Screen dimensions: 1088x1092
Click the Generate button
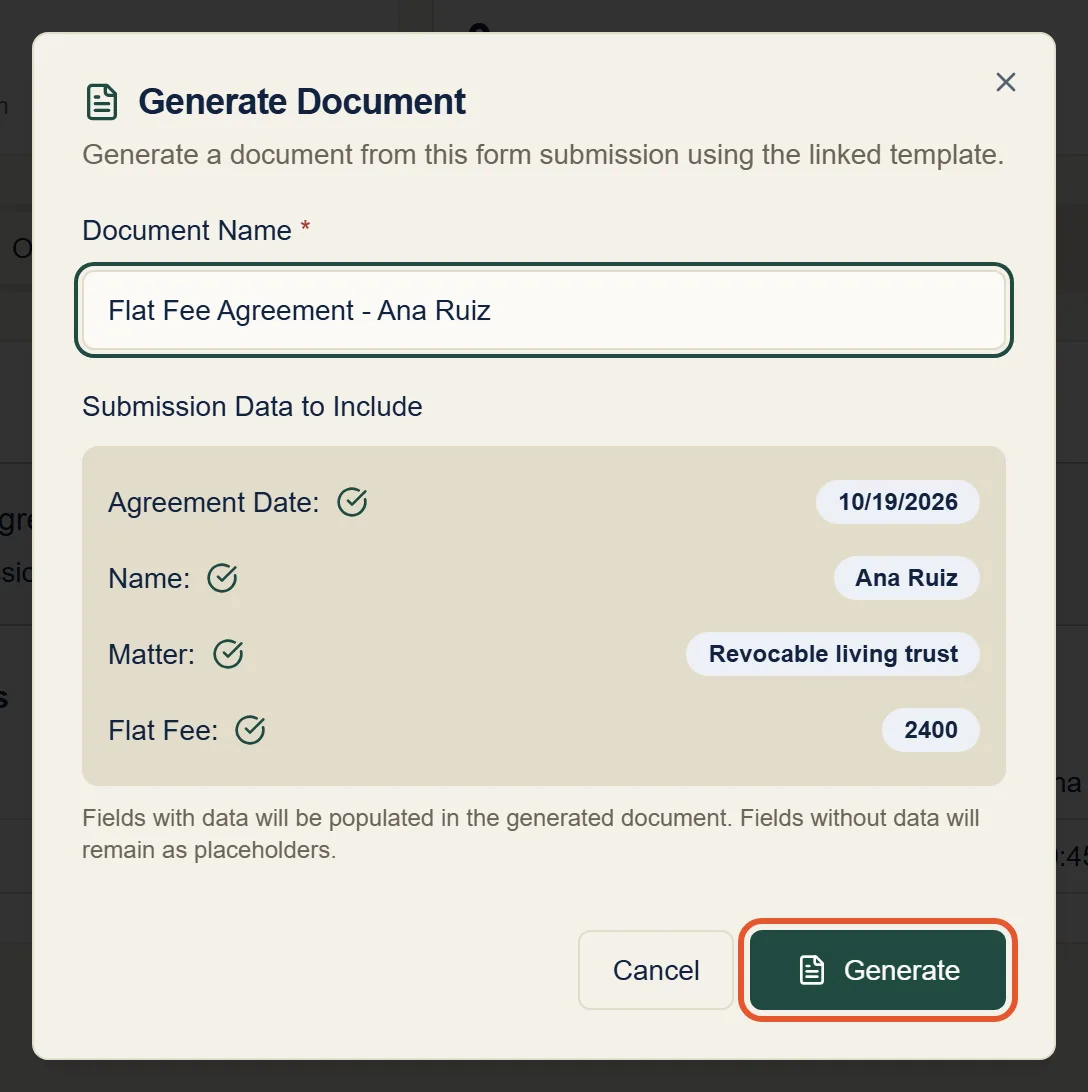(x=878, y=969)
